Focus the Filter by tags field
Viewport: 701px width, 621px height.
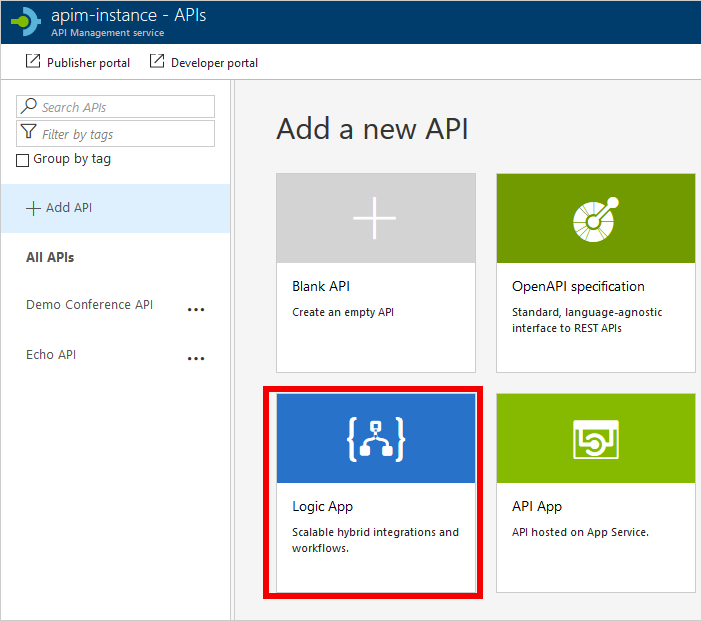coord(115,134)
